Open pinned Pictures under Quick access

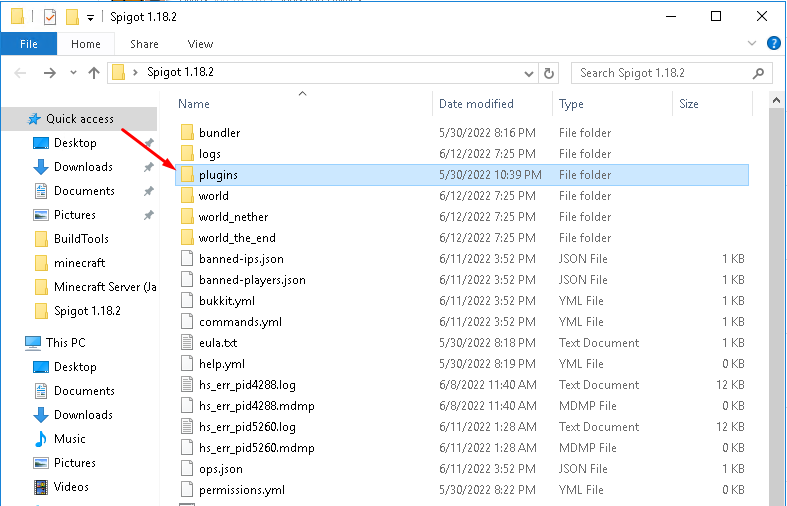click(x=75, y=215)
